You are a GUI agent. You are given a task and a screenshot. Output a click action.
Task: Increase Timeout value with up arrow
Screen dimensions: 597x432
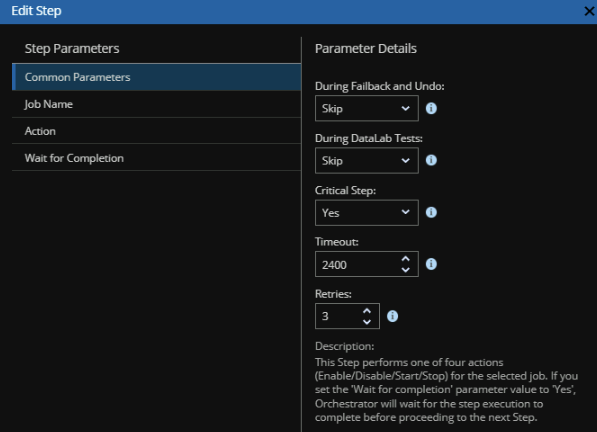tap(405, 259)
